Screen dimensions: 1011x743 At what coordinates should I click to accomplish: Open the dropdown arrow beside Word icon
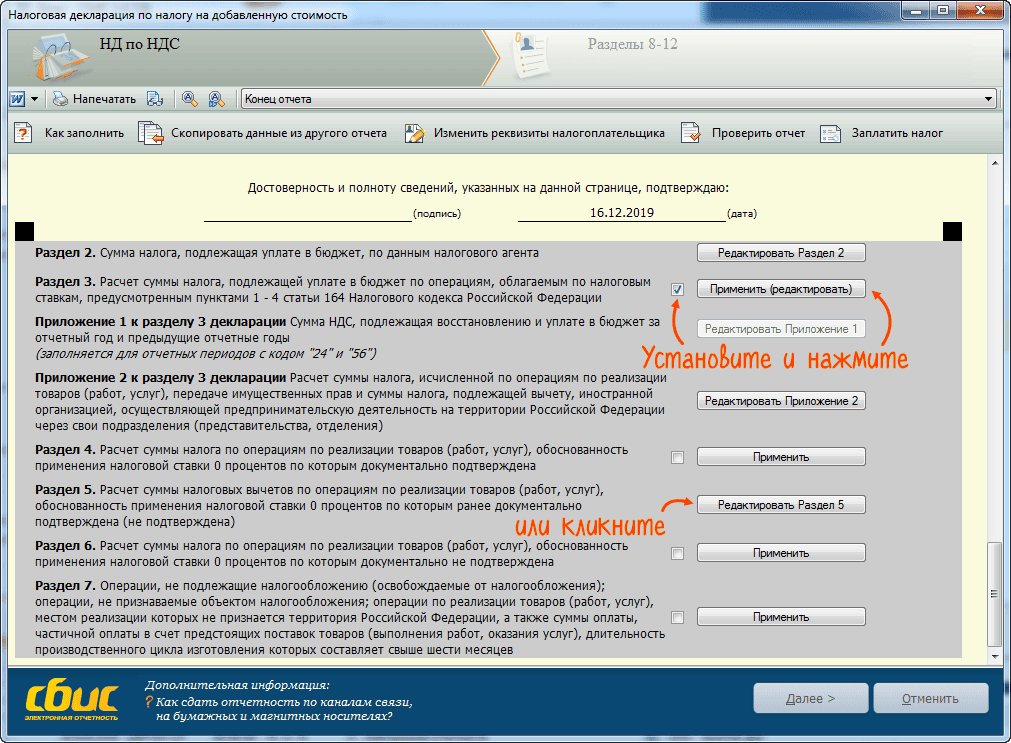coord(34,99)
